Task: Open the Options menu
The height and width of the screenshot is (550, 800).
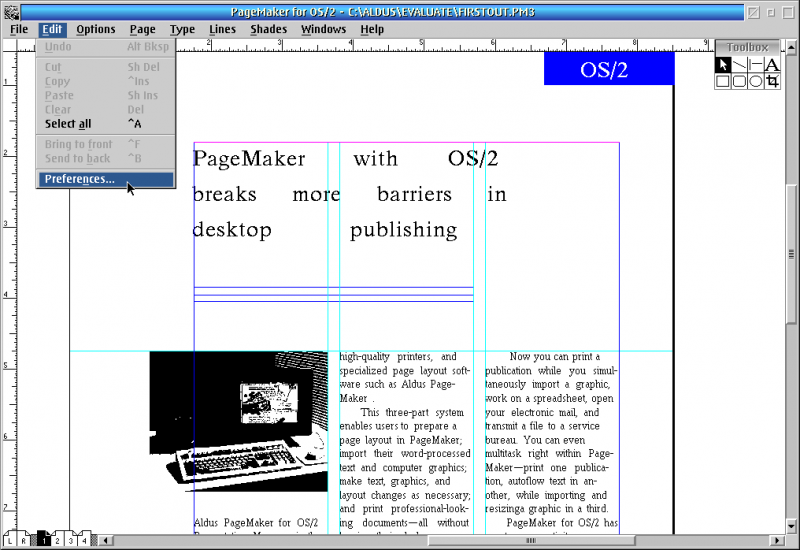Action: (x=96, y=30)
